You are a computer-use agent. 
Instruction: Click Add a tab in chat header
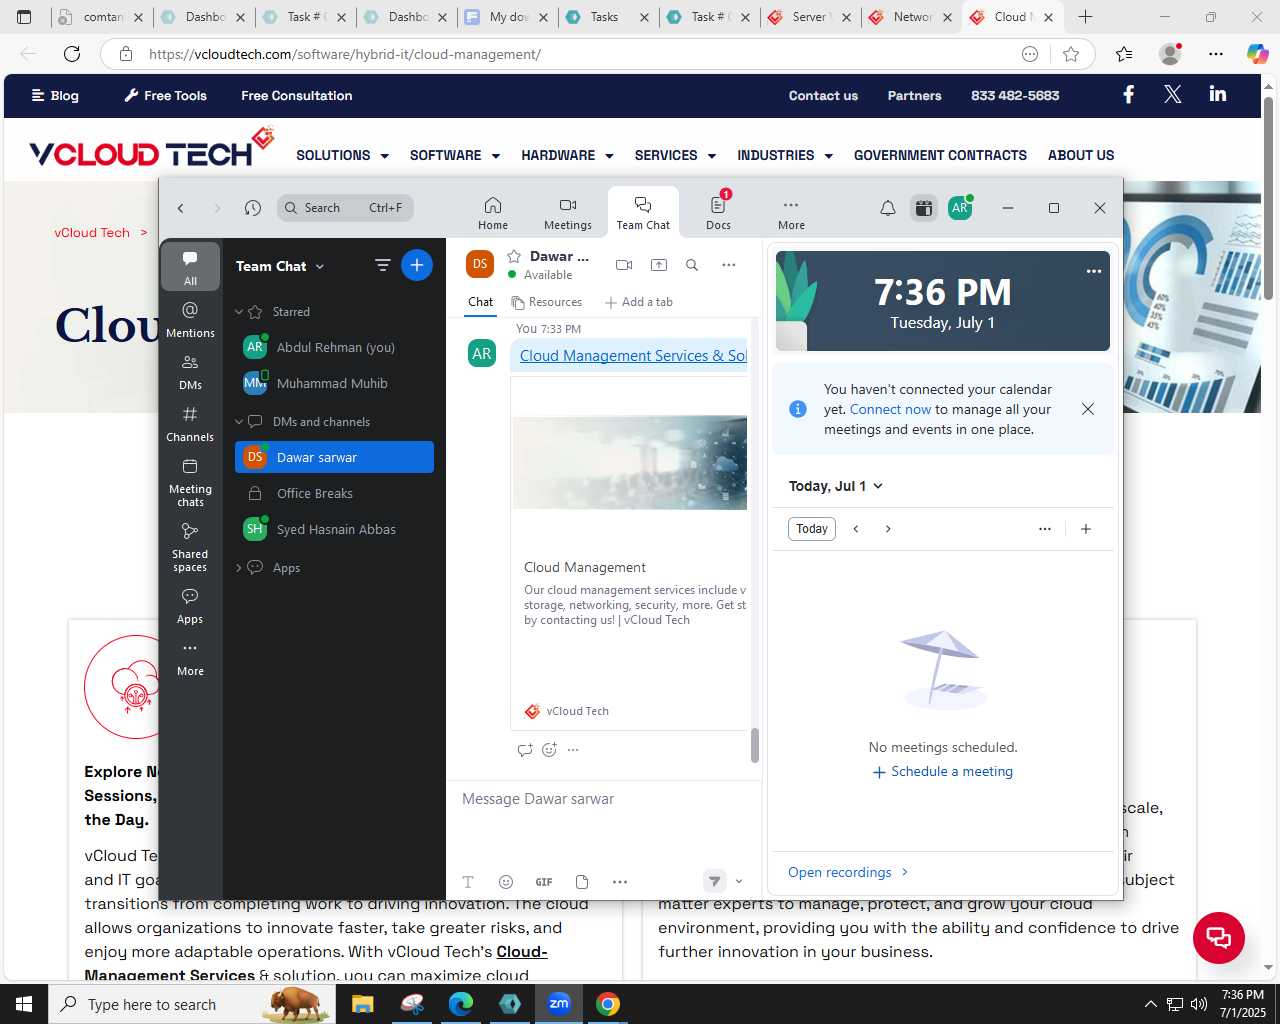(639, 302)
